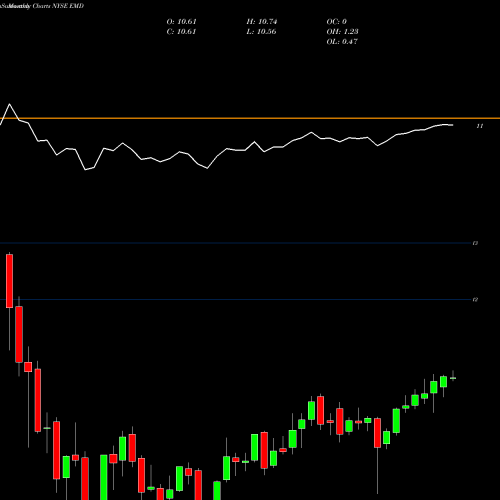This screenshot has height=500, width=500.
Task: Select the close value "C: 10.61"
Action: click(x=181, y=32)
